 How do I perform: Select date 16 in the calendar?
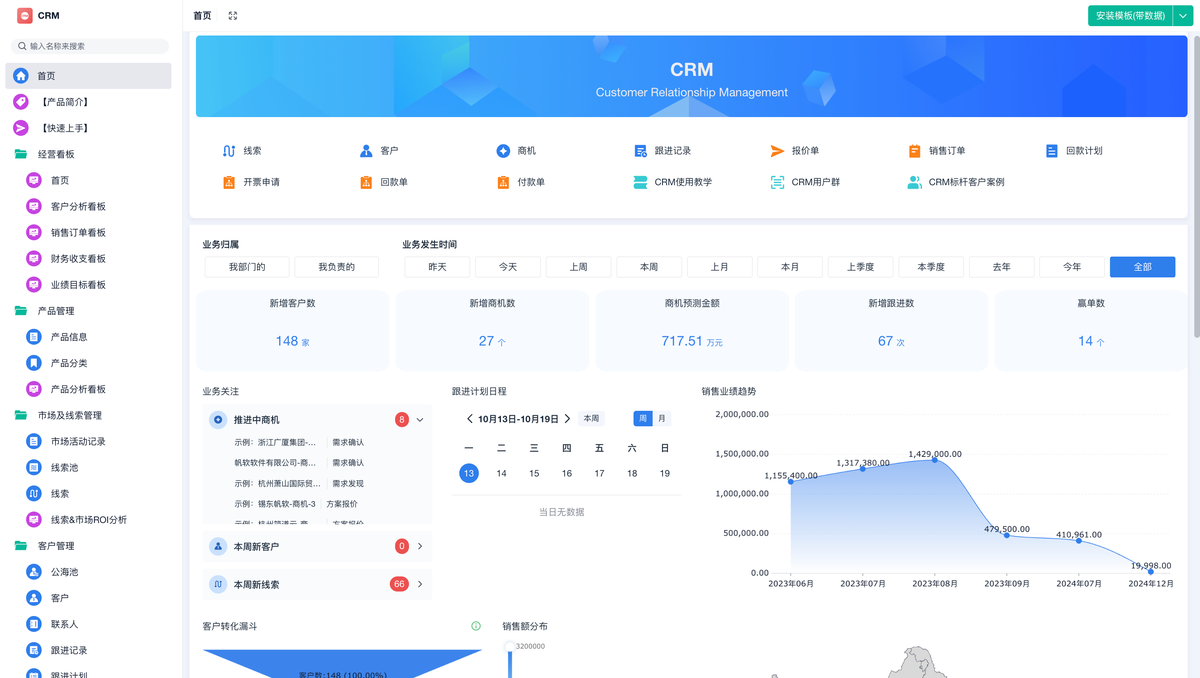tap(567, 473)
